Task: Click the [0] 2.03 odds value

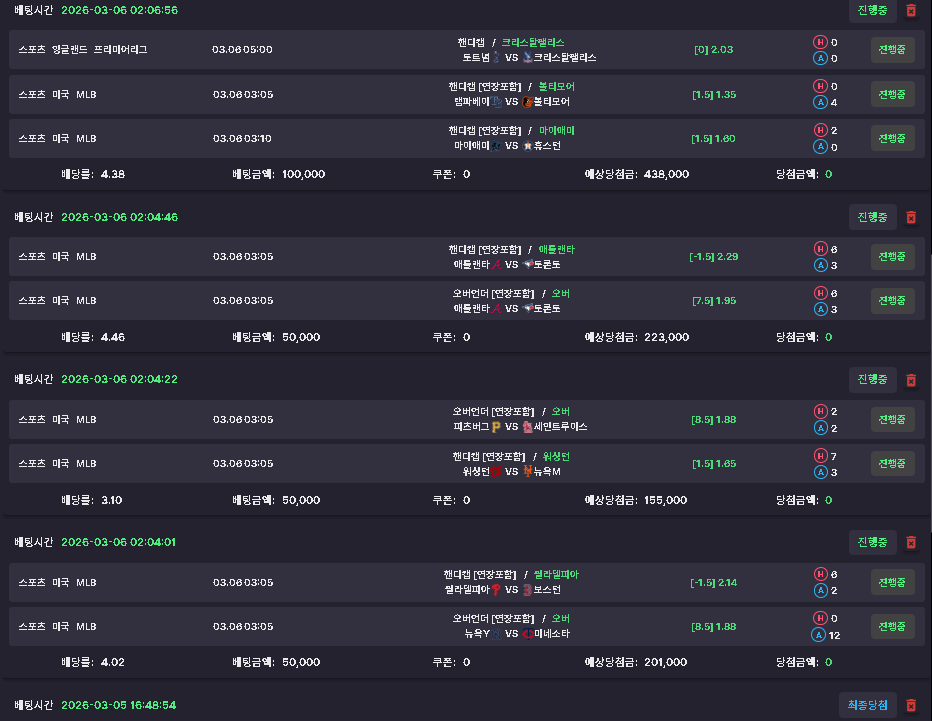Action: pyautogui.click(x=713, y=50)
